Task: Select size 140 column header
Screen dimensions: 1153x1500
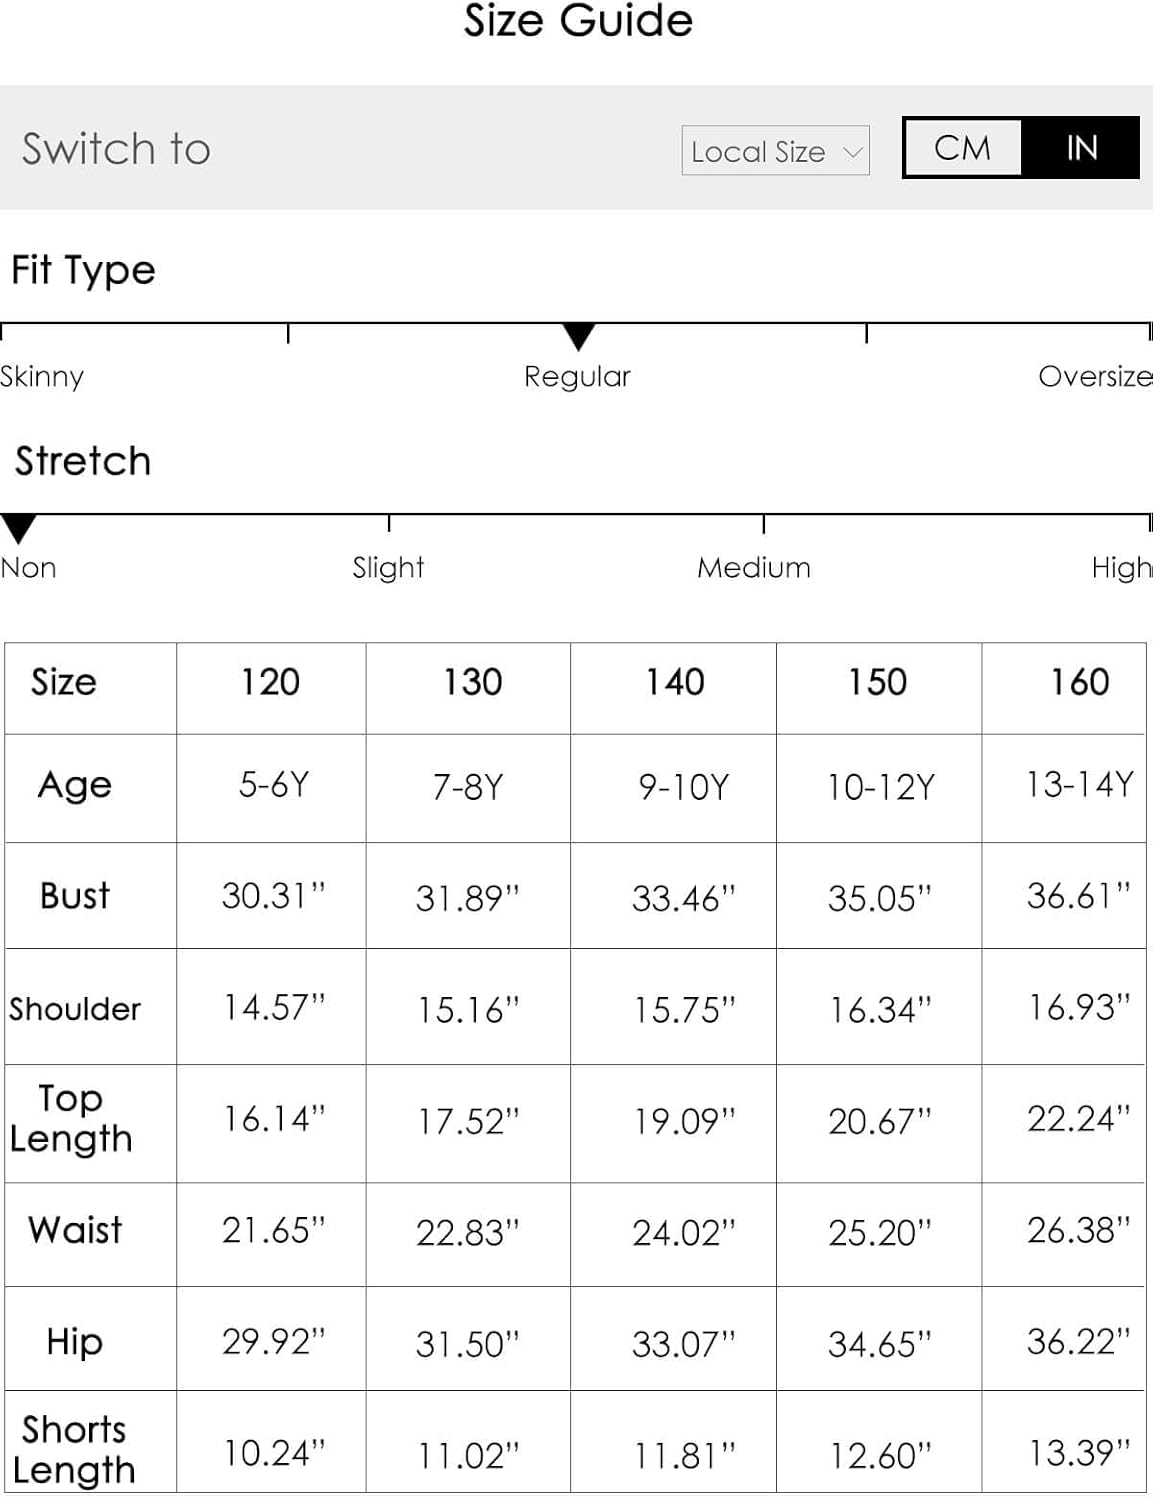Action: tap(675, 682)
